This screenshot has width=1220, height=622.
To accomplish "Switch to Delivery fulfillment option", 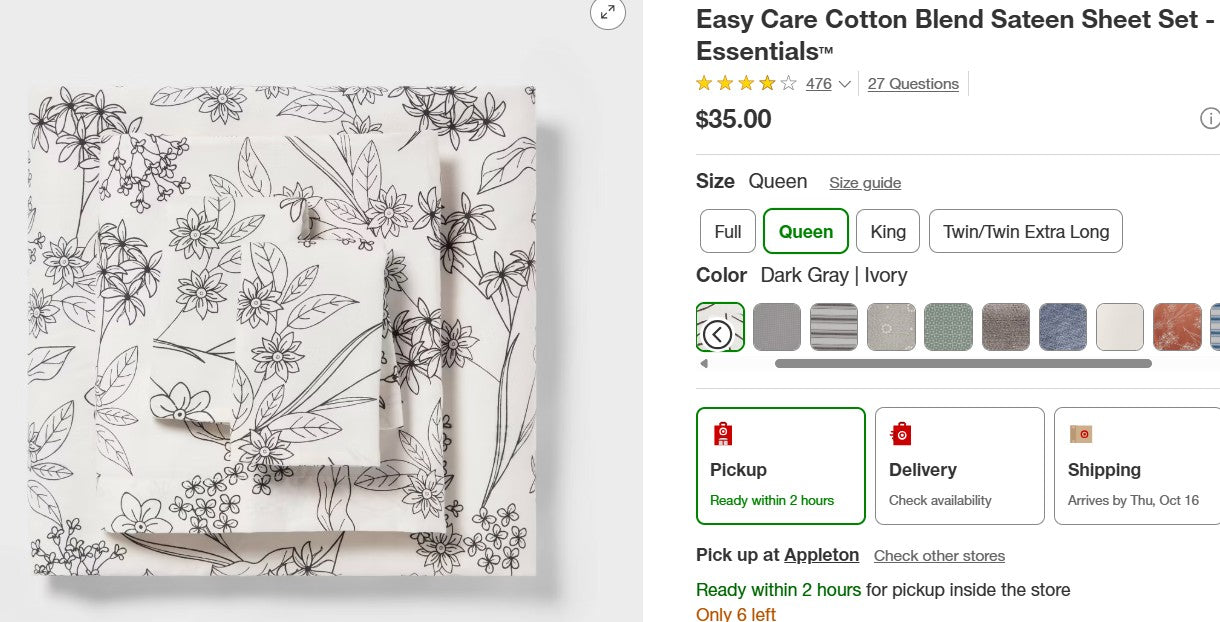I will [x=959, y=466].
